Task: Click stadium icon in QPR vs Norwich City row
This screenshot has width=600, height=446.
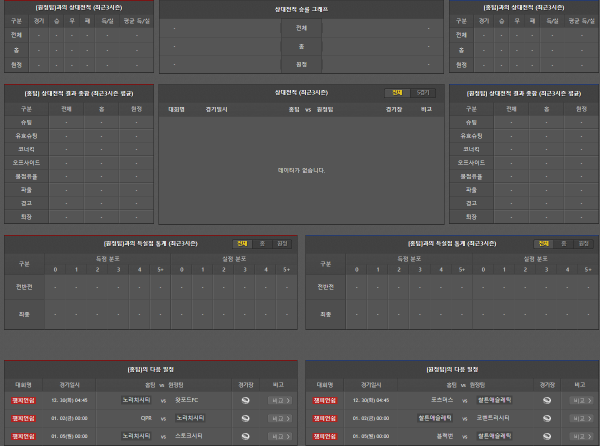Action: tap(247, 418)
